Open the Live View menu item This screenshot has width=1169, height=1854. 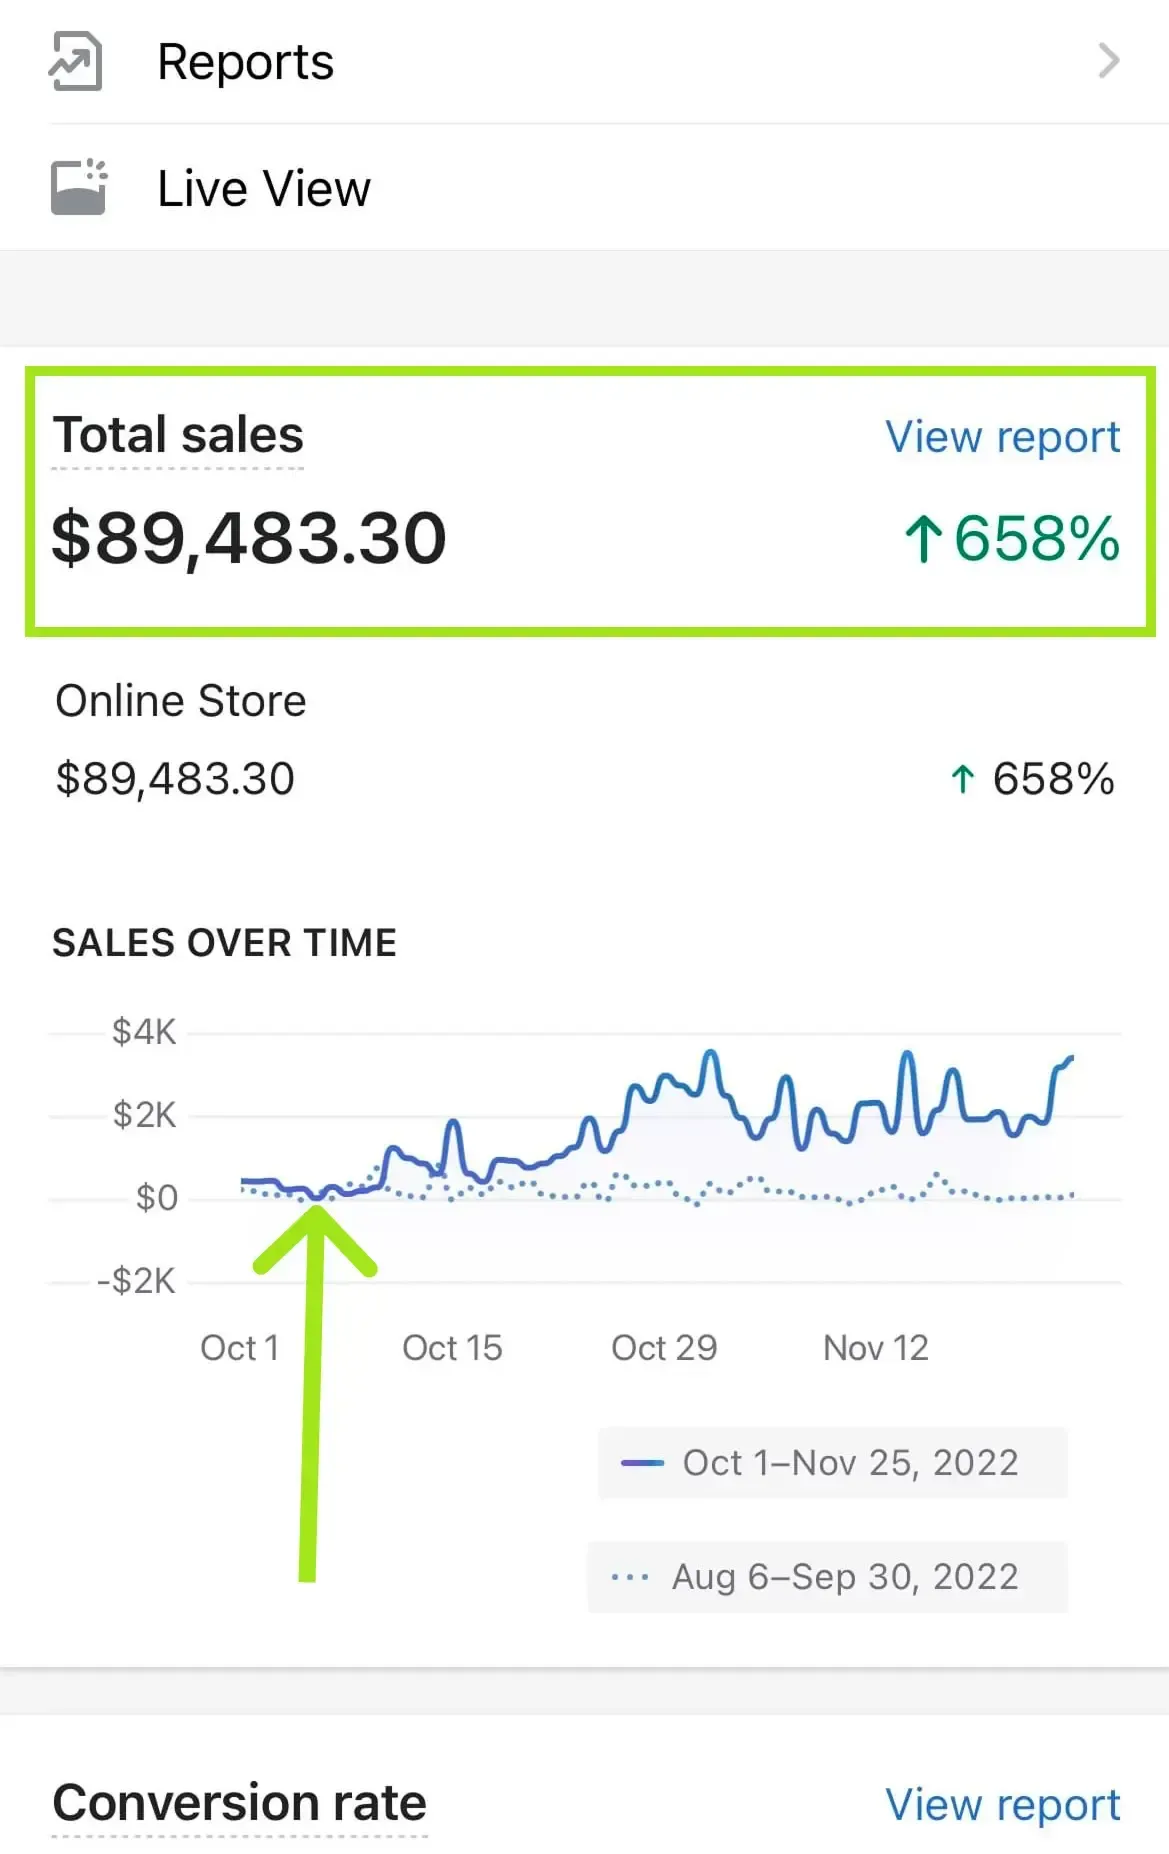tap(264, 188)
